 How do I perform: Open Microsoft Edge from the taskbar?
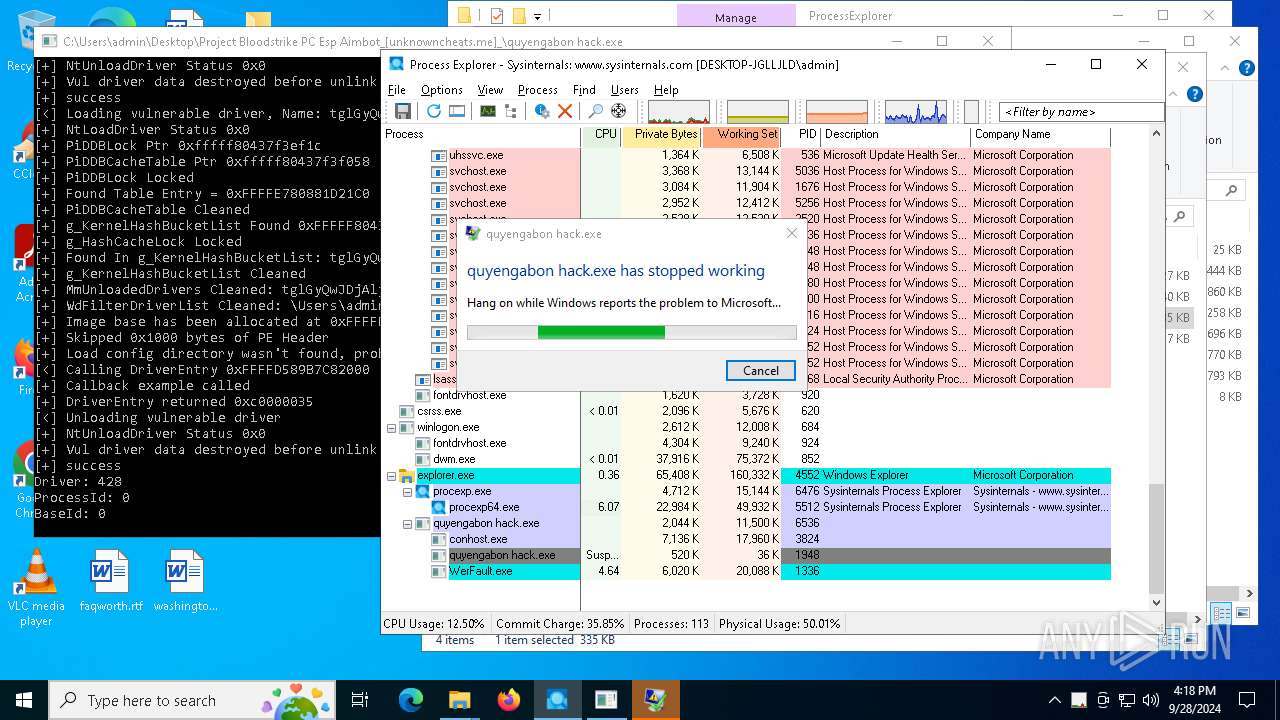coord(411,700)
